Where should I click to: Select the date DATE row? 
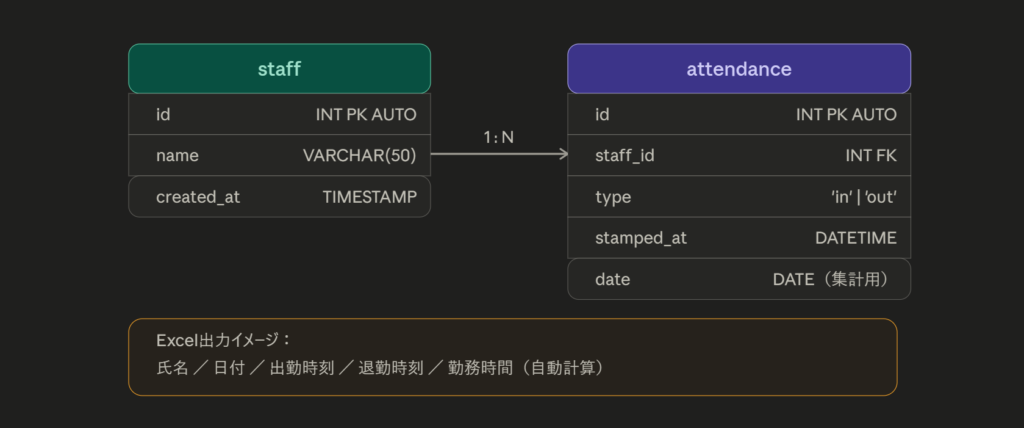[739, 279]
